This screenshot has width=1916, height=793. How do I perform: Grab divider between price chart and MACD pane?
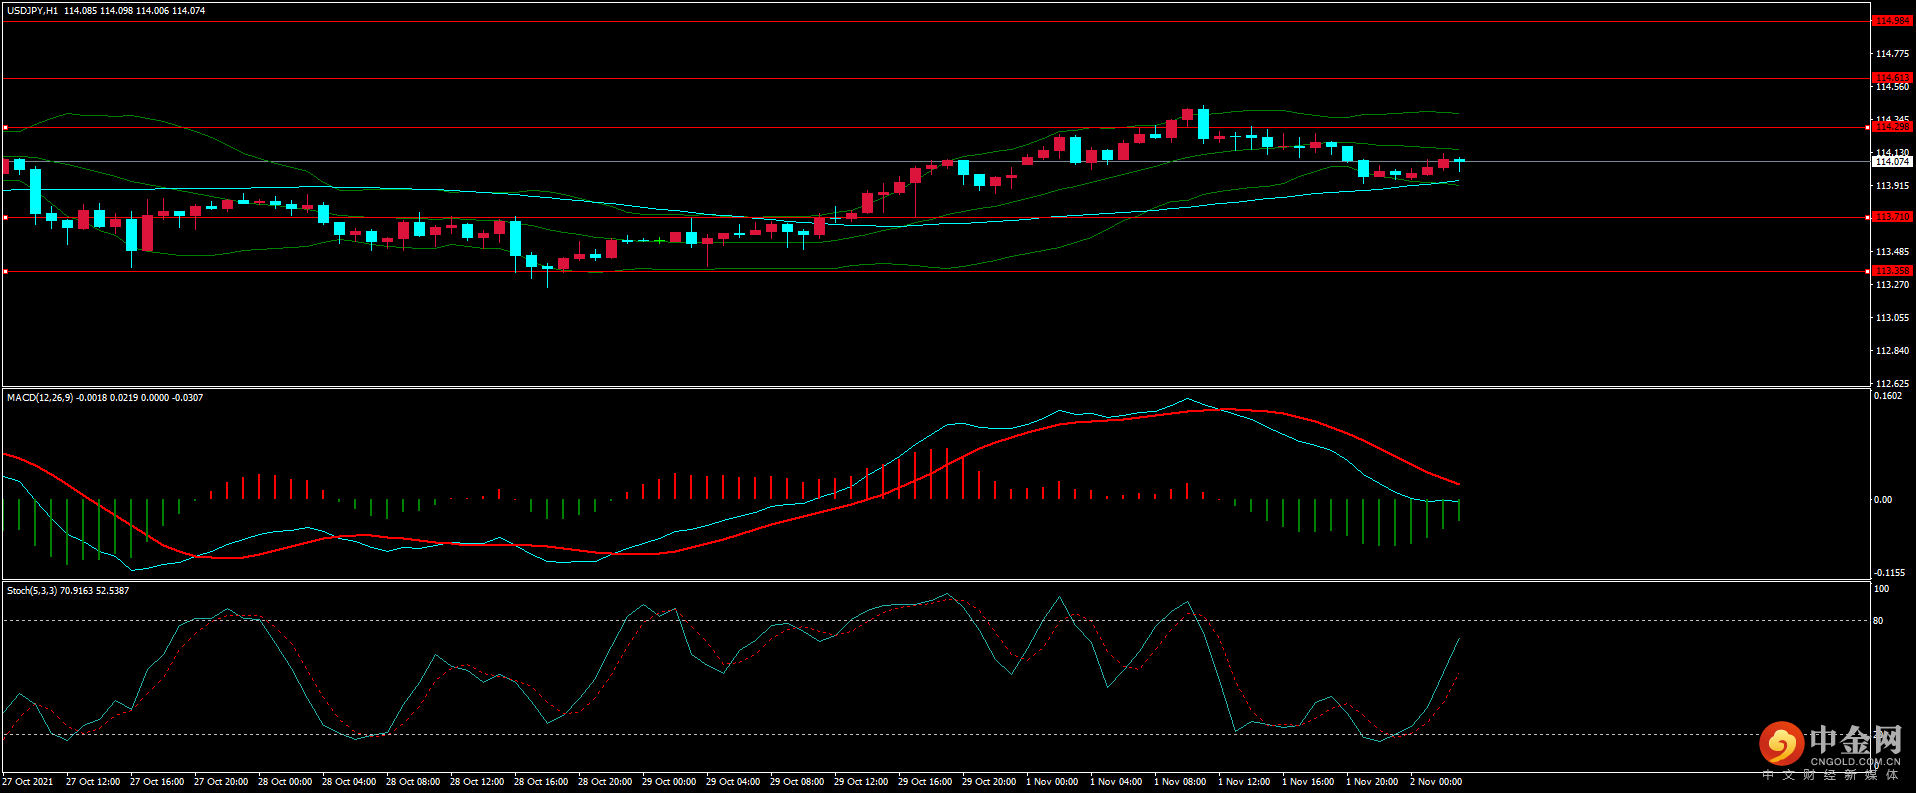coord(935,387)
